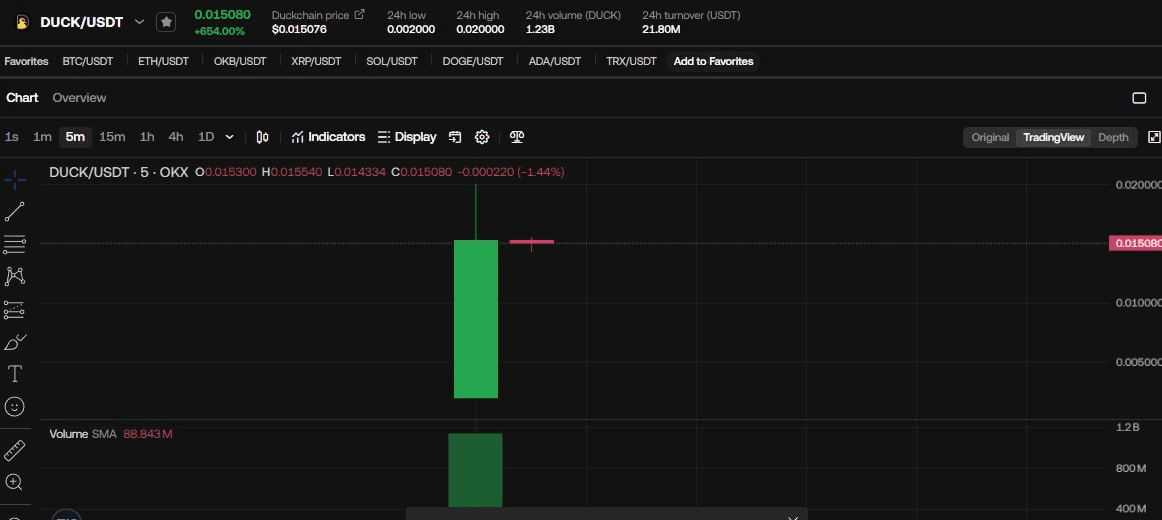Open the Overview tab
Viewport: 1162px width, 520px height.
pyautogui.click(x=79, y=98)
